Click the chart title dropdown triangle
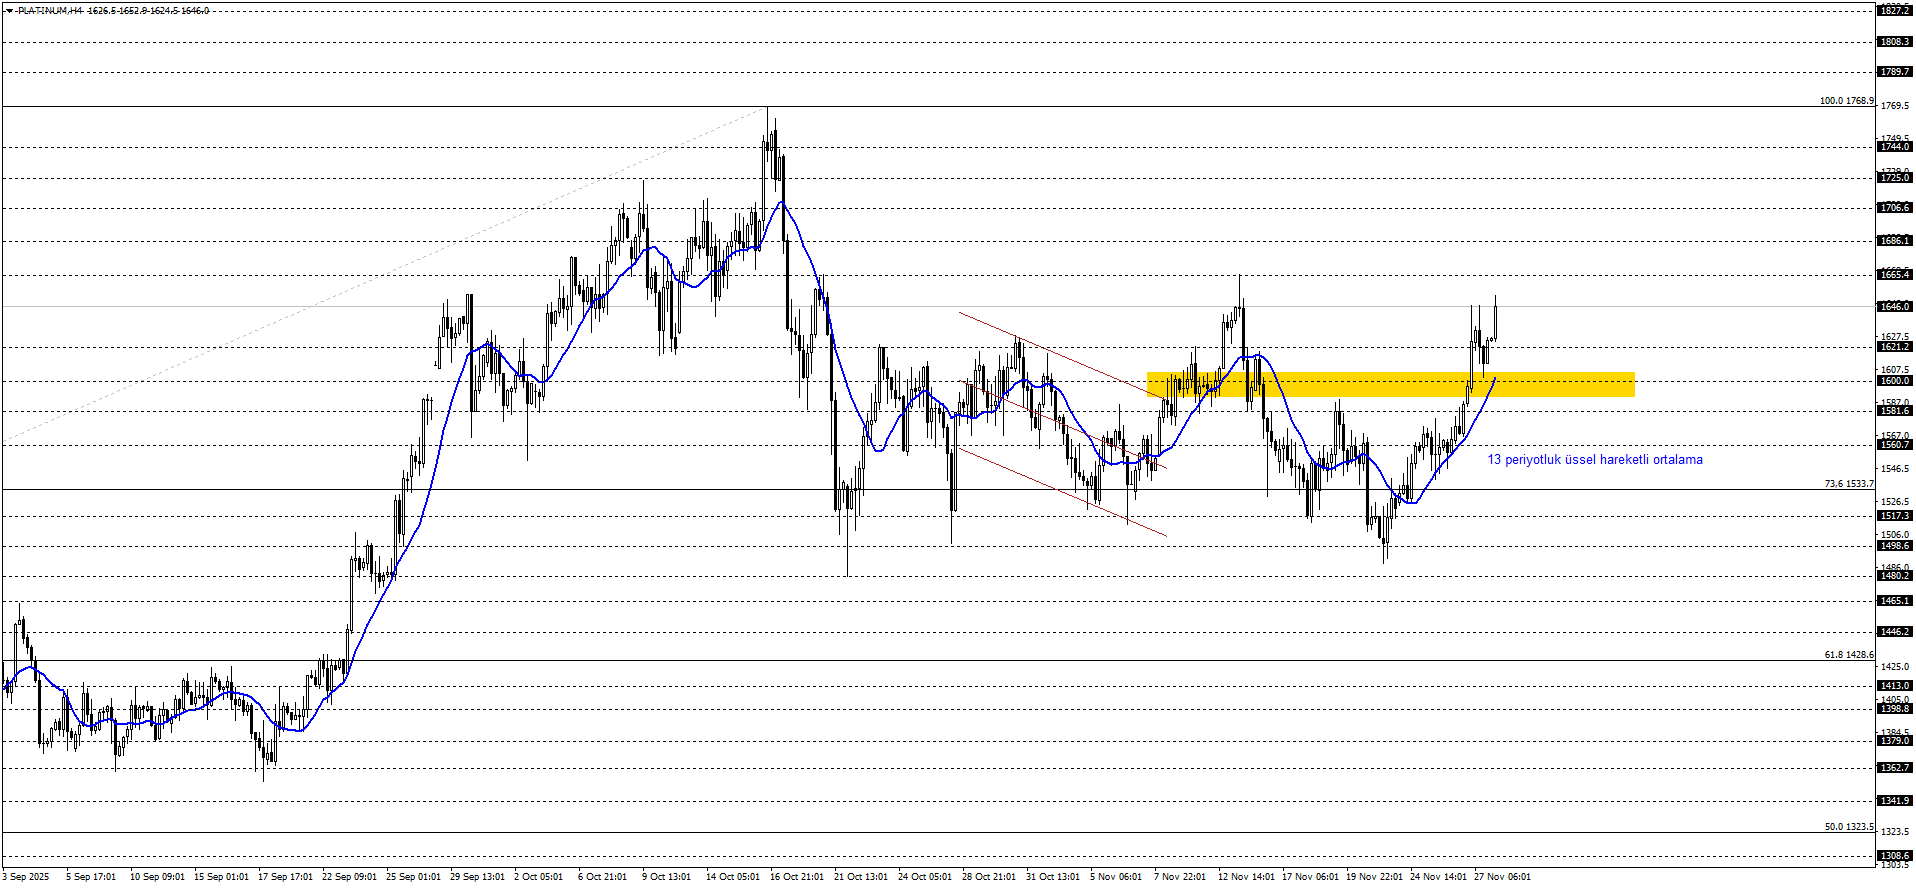 pyautogui.click(x=8, y=11)
